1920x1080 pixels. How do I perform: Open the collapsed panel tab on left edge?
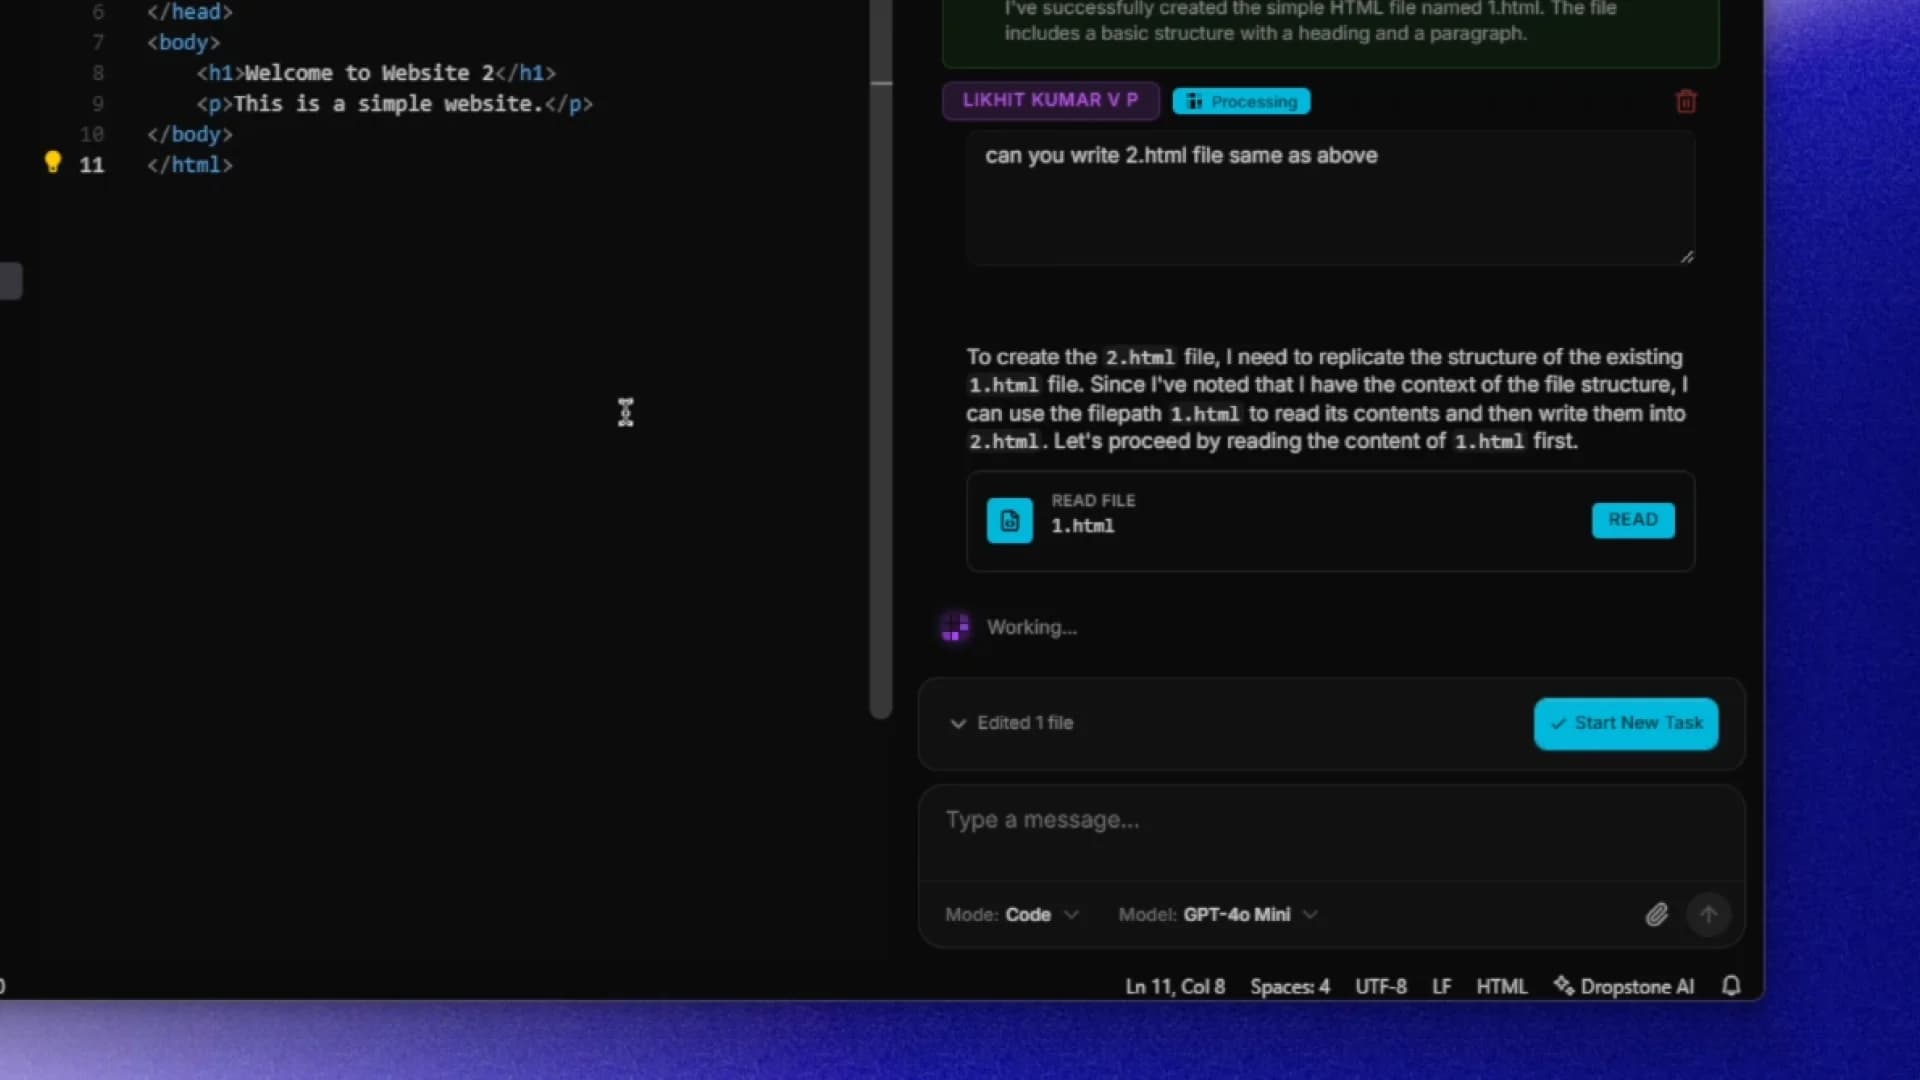coord(10,281)
